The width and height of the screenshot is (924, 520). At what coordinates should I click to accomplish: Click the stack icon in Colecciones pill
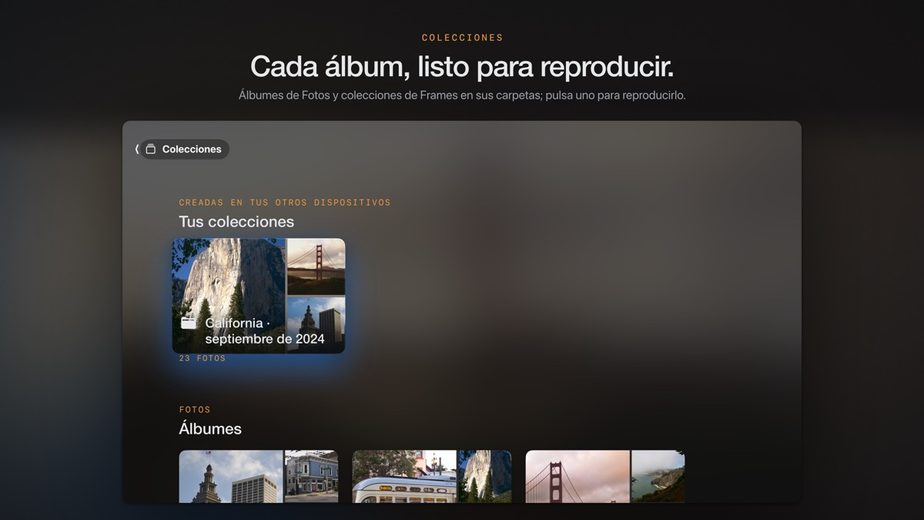click(x=151, y=149)
